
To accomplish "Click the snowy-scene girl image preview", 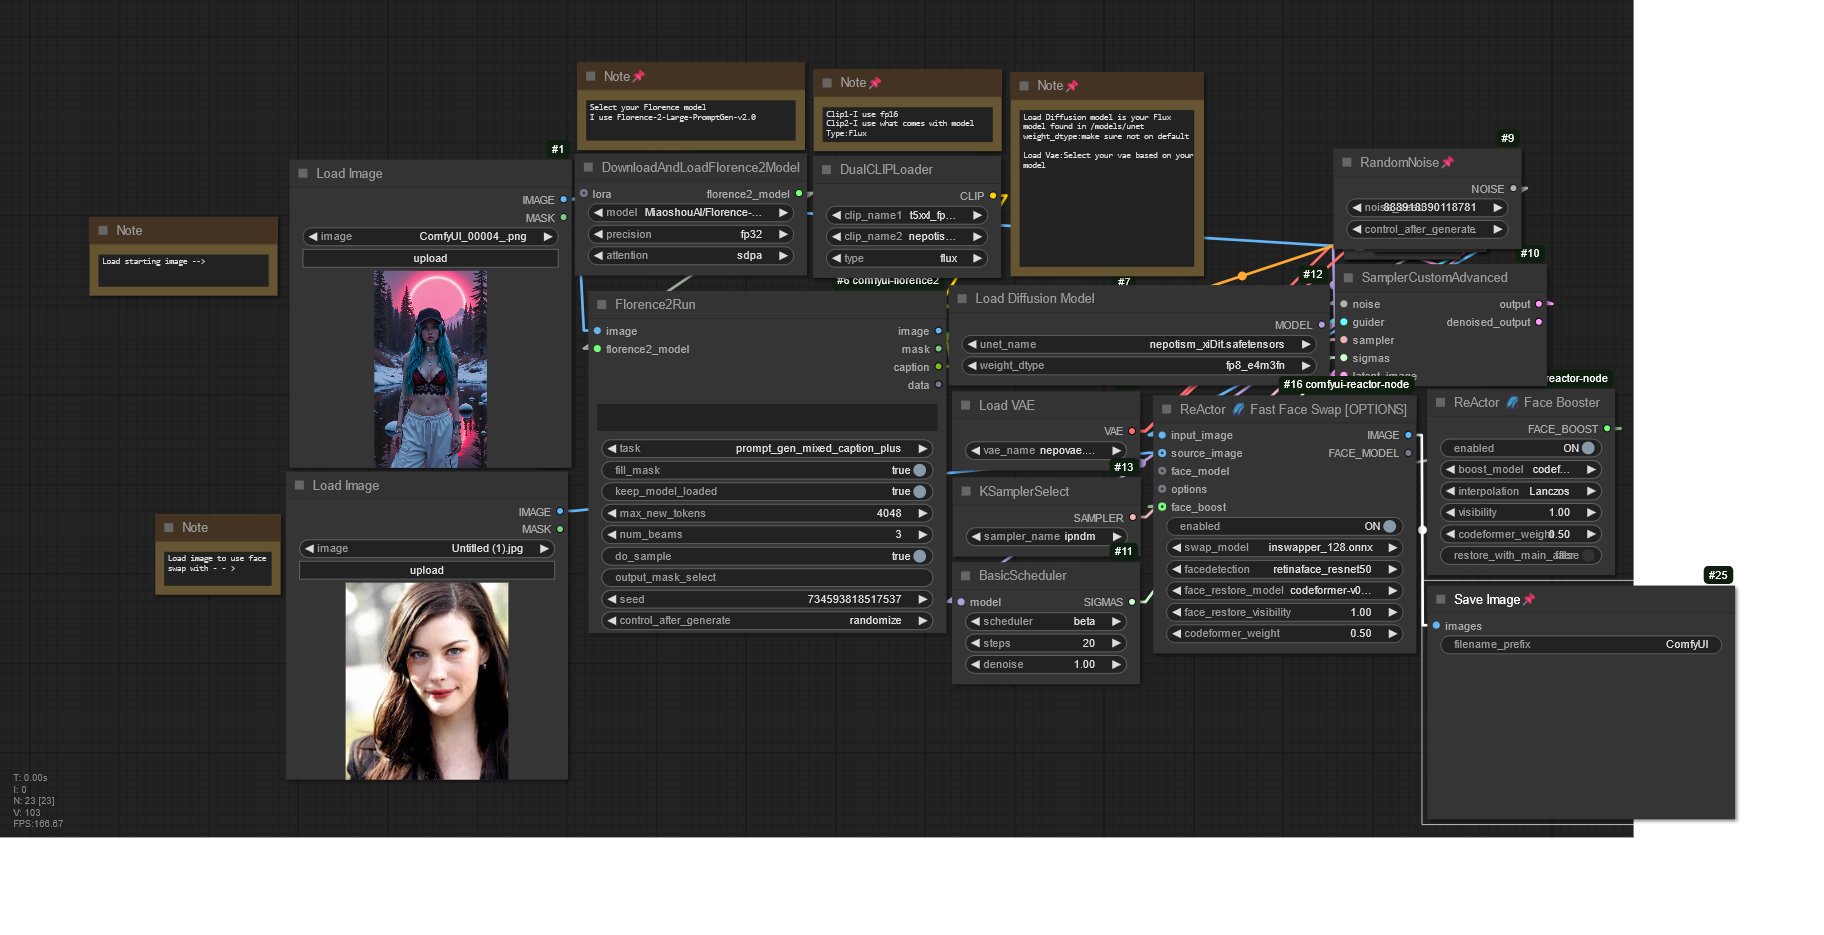I will tap(430, 370).
